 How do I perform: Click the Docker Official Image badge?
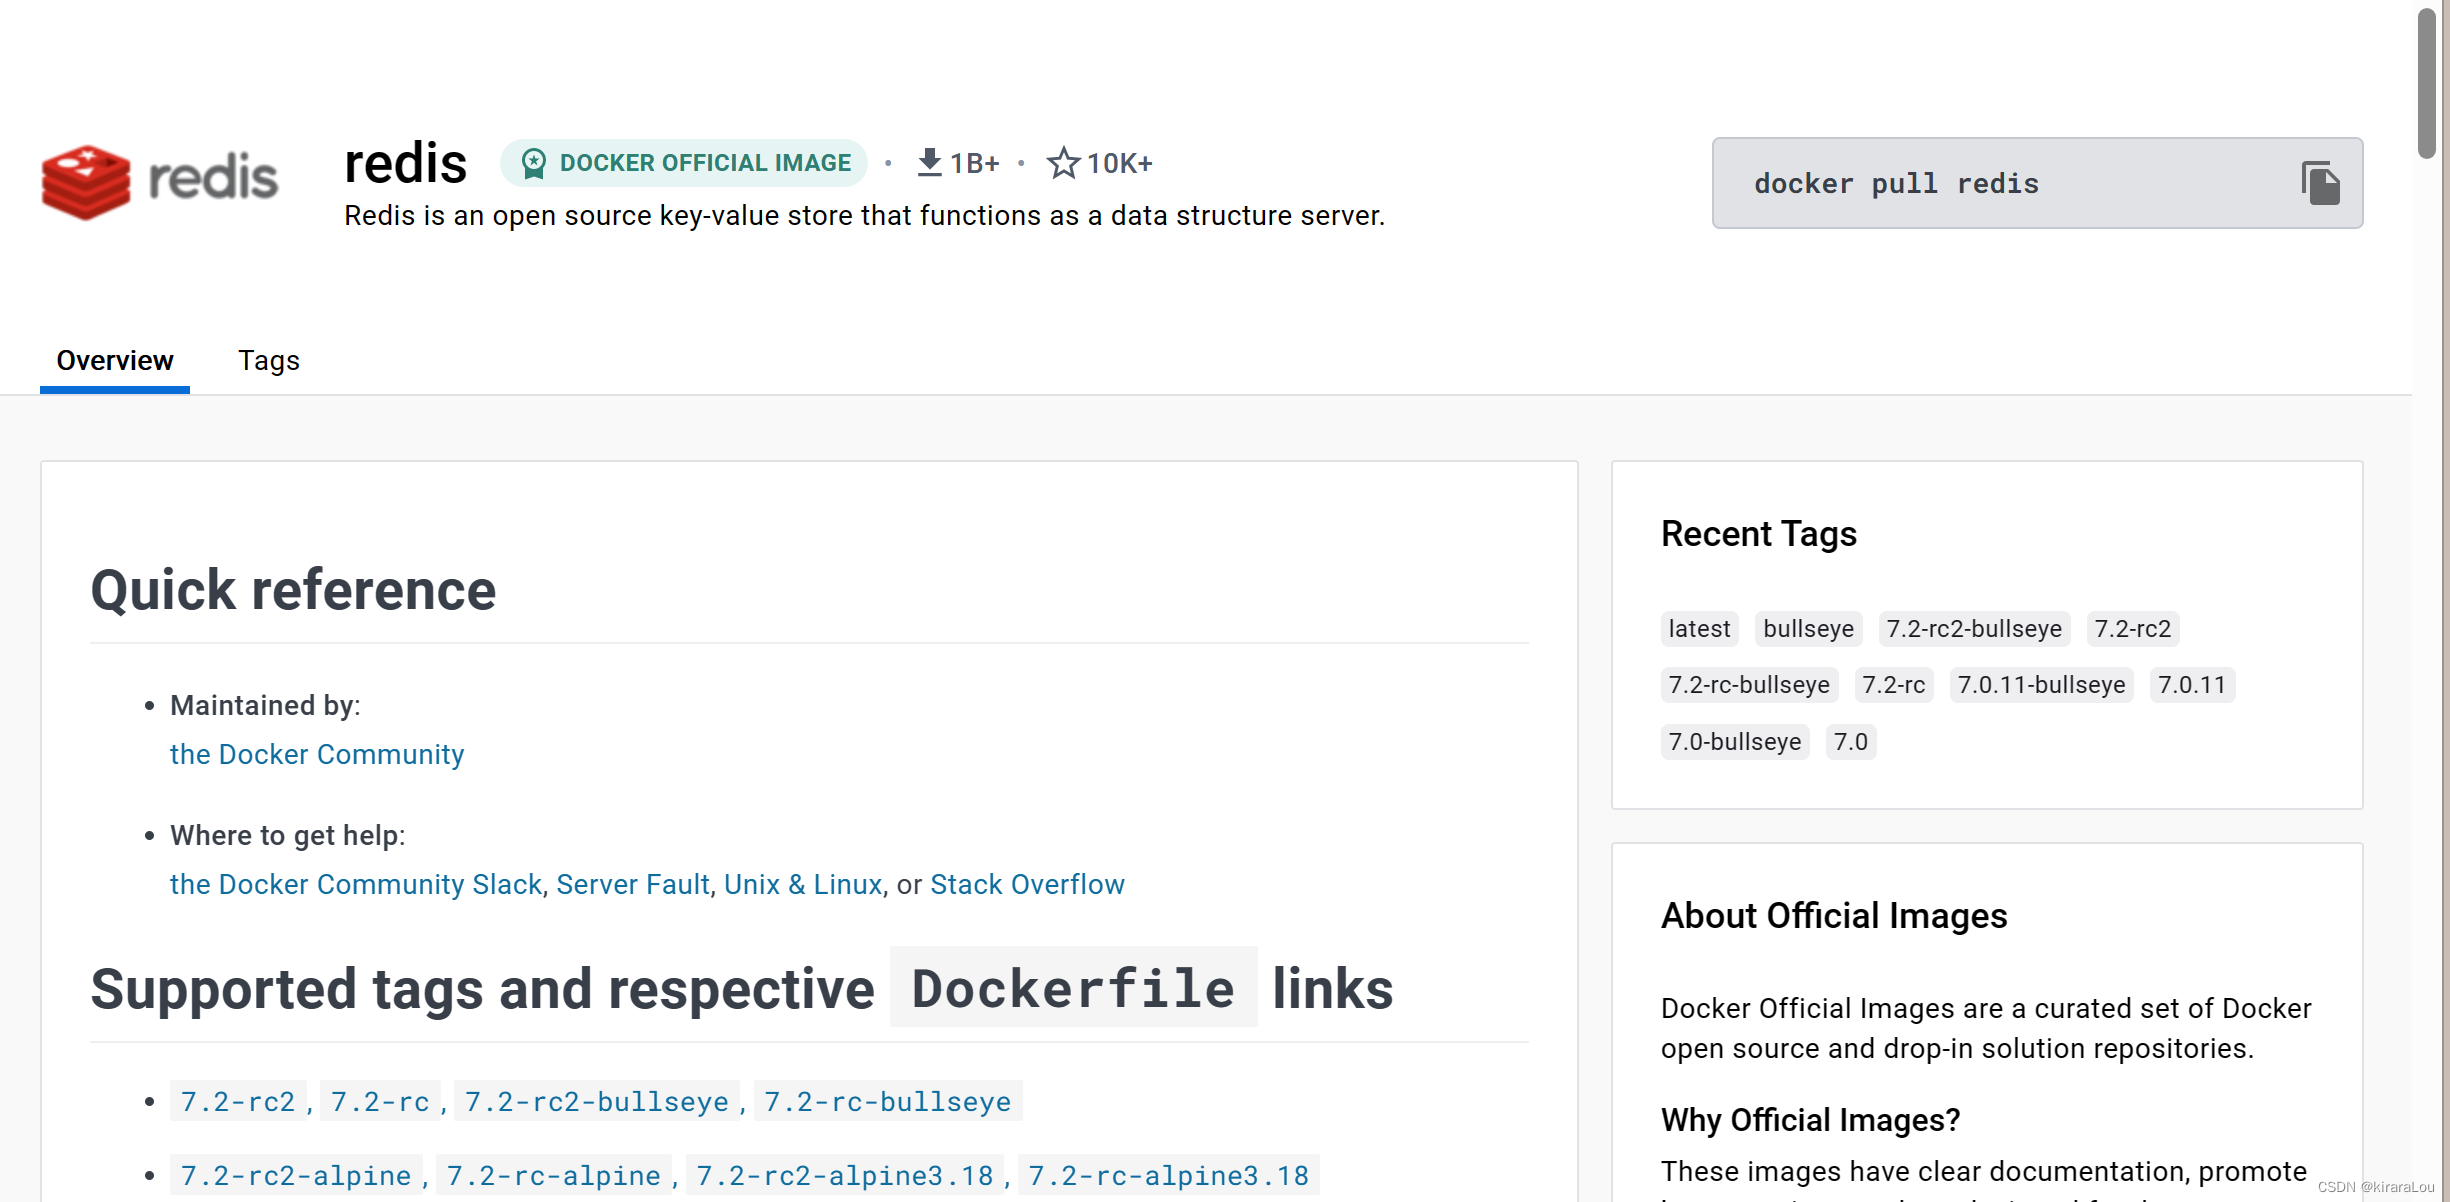click(684, 163)
